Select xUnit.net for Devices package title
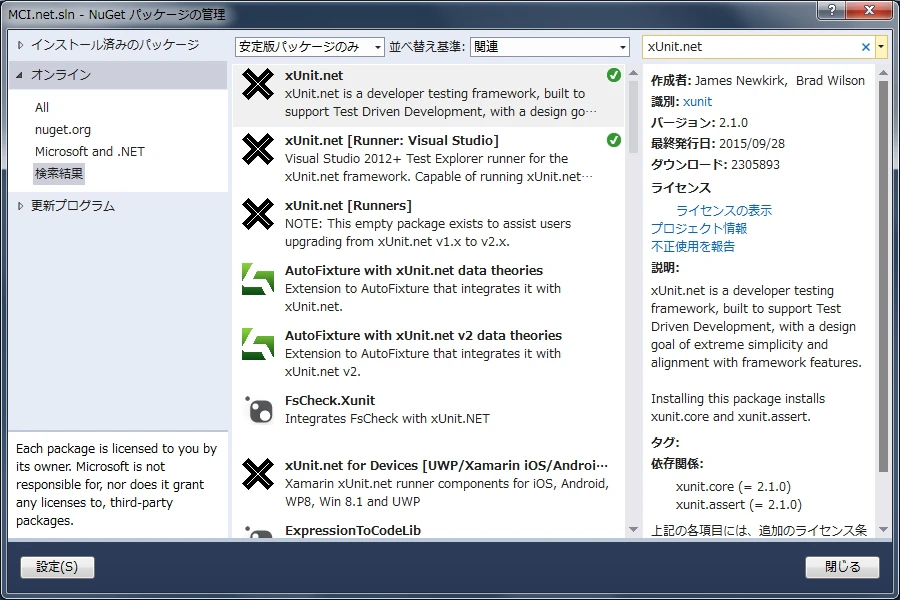The height and width of the screenshot is (600, 900). pyautogui.click(x=446, y=465)
